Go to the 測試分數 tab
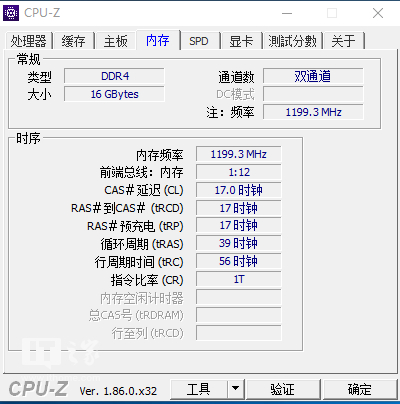Screen dimensions: 400x404 (x=292, y=41)
